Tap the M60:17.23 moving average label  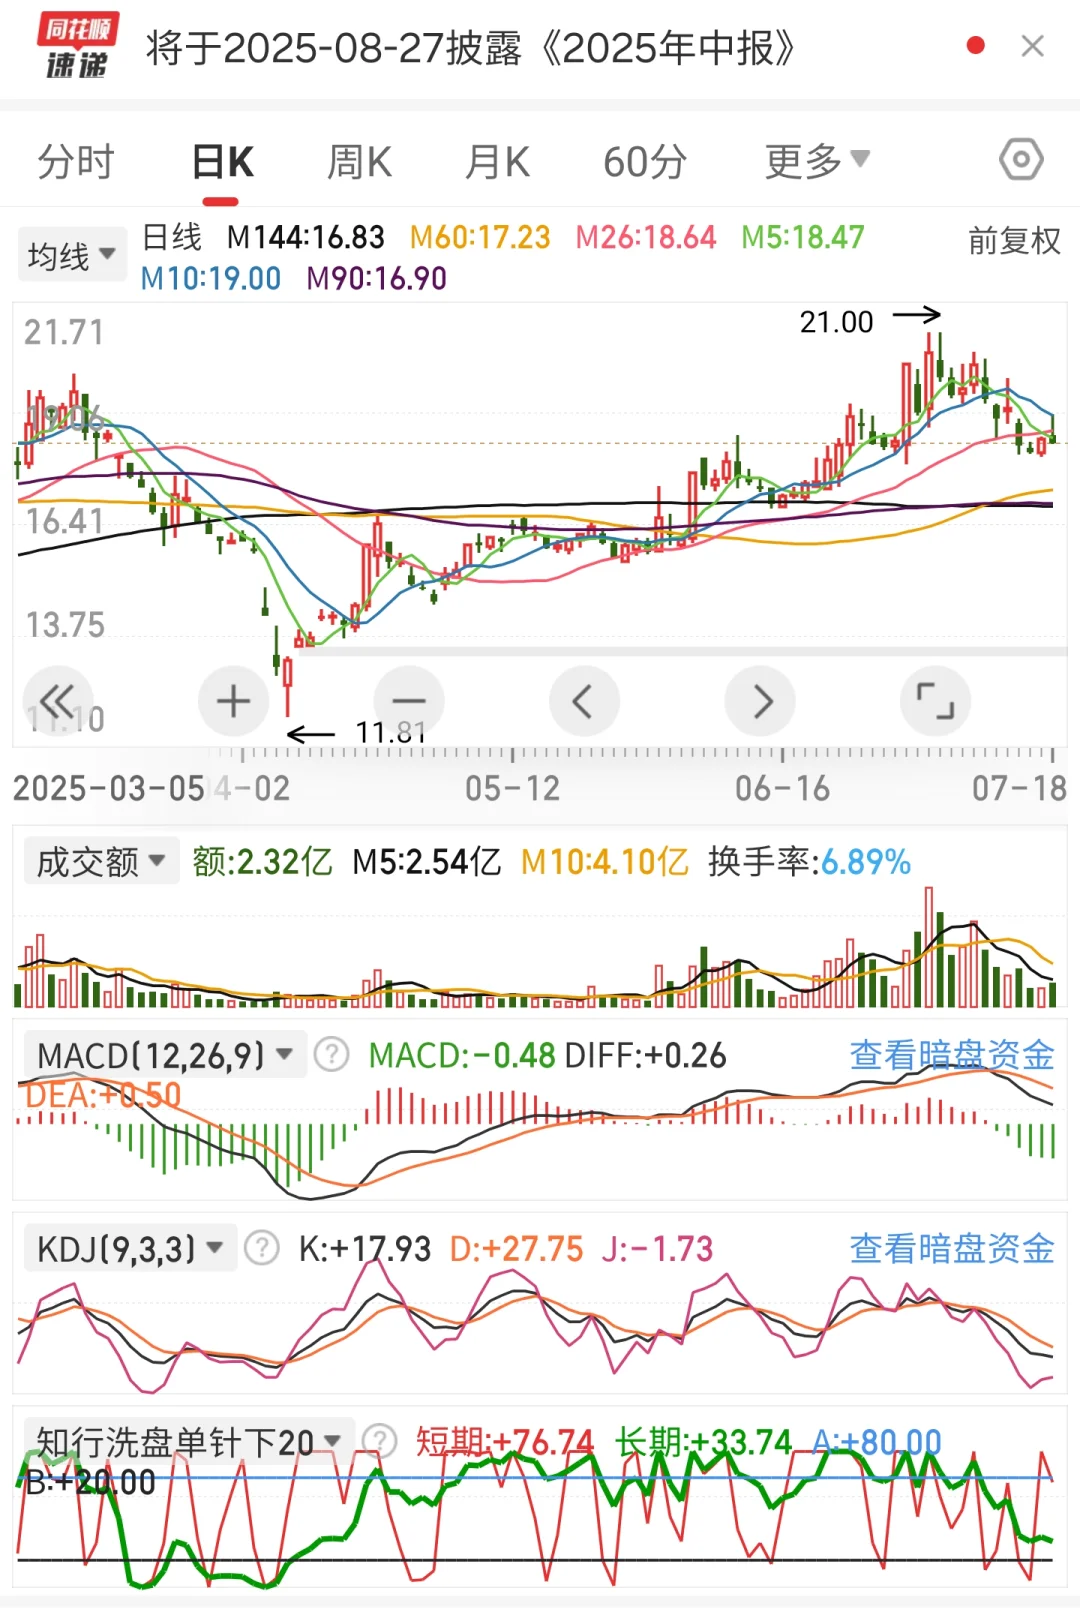480,238
